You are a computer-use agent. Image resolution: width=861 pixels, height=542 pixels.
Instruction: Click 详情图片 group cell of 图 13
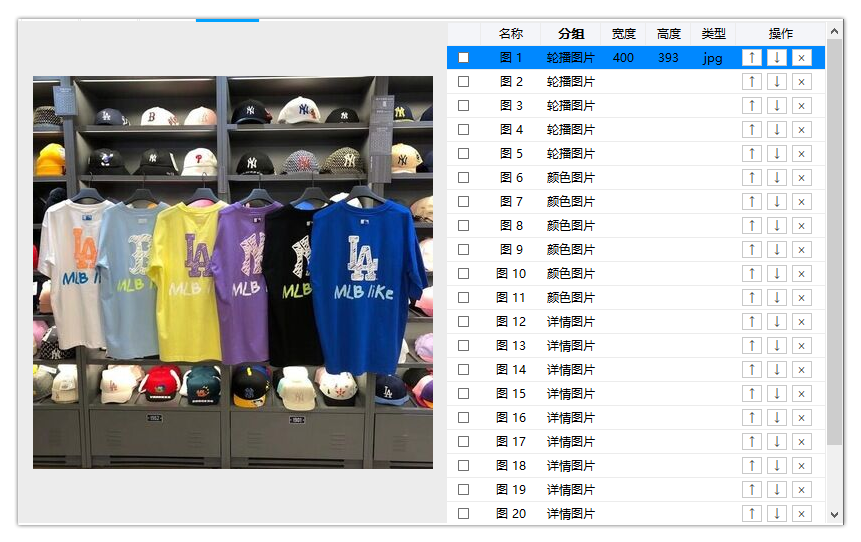tap(571, 345)
